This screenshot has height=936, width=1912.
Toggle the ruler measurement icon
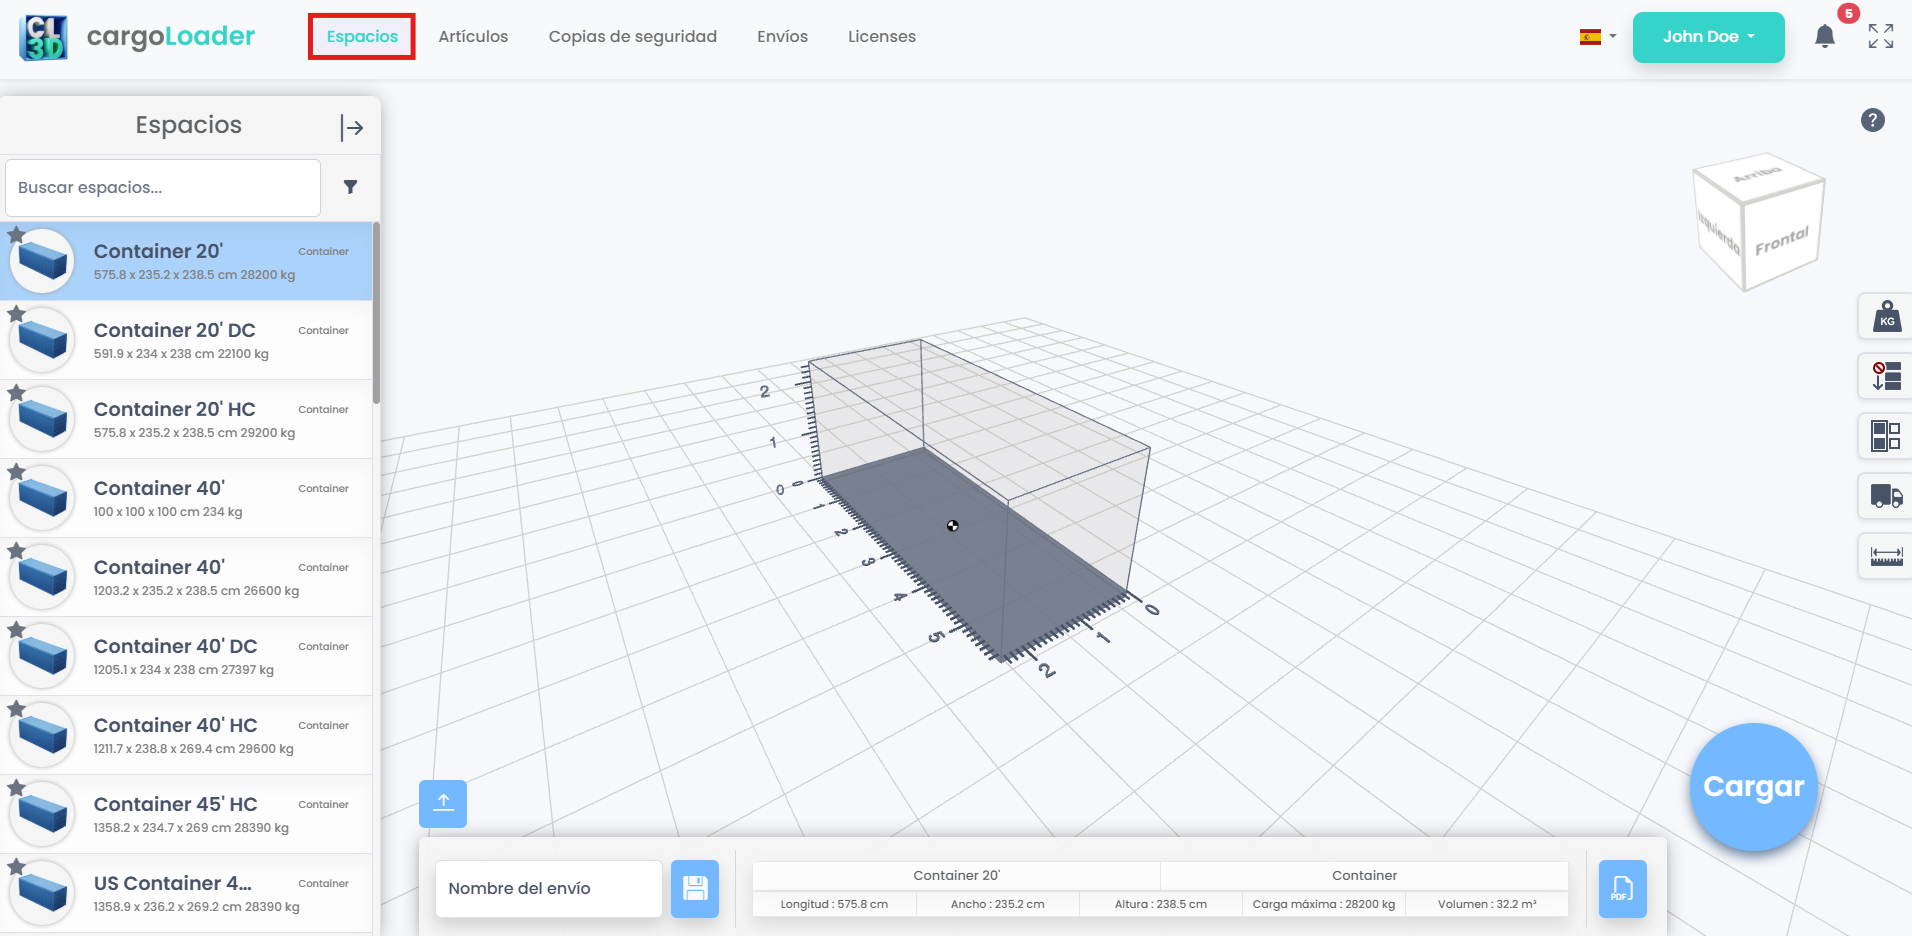pos(1886,556)
